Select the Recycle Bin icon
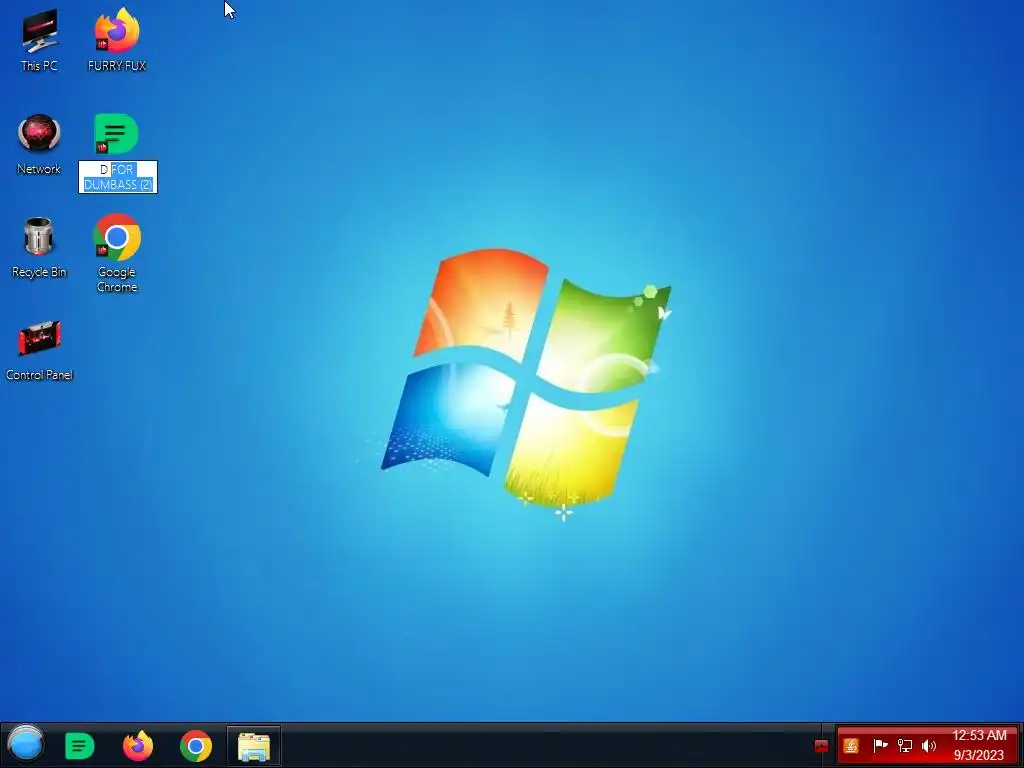 (x=39, y=247)
